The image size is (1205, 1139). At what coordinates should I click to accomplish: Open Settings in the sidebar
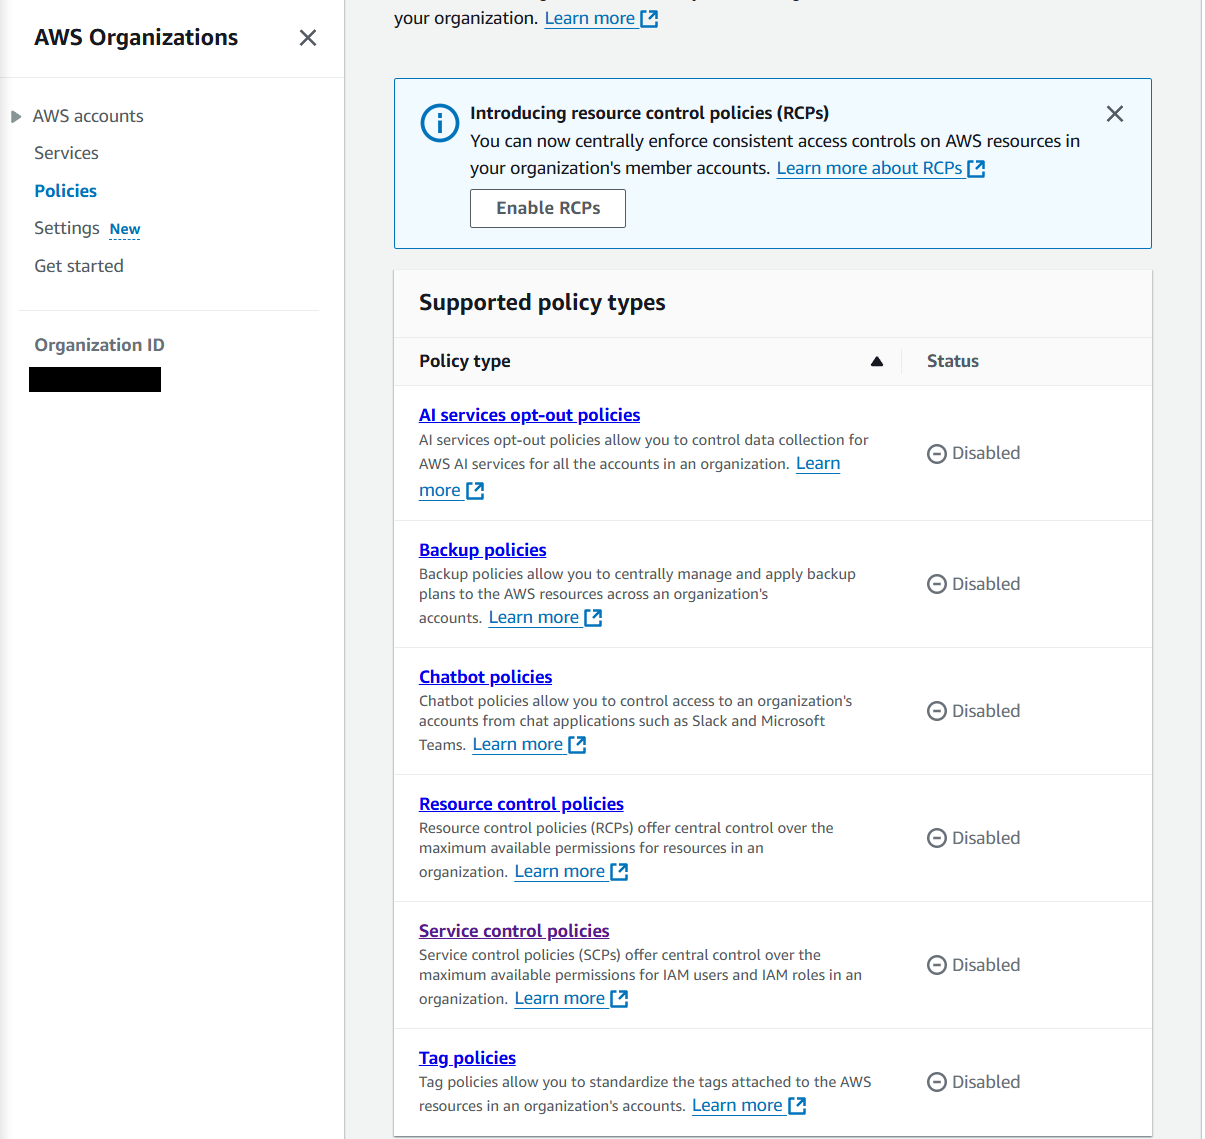click(x=67, y=228)
